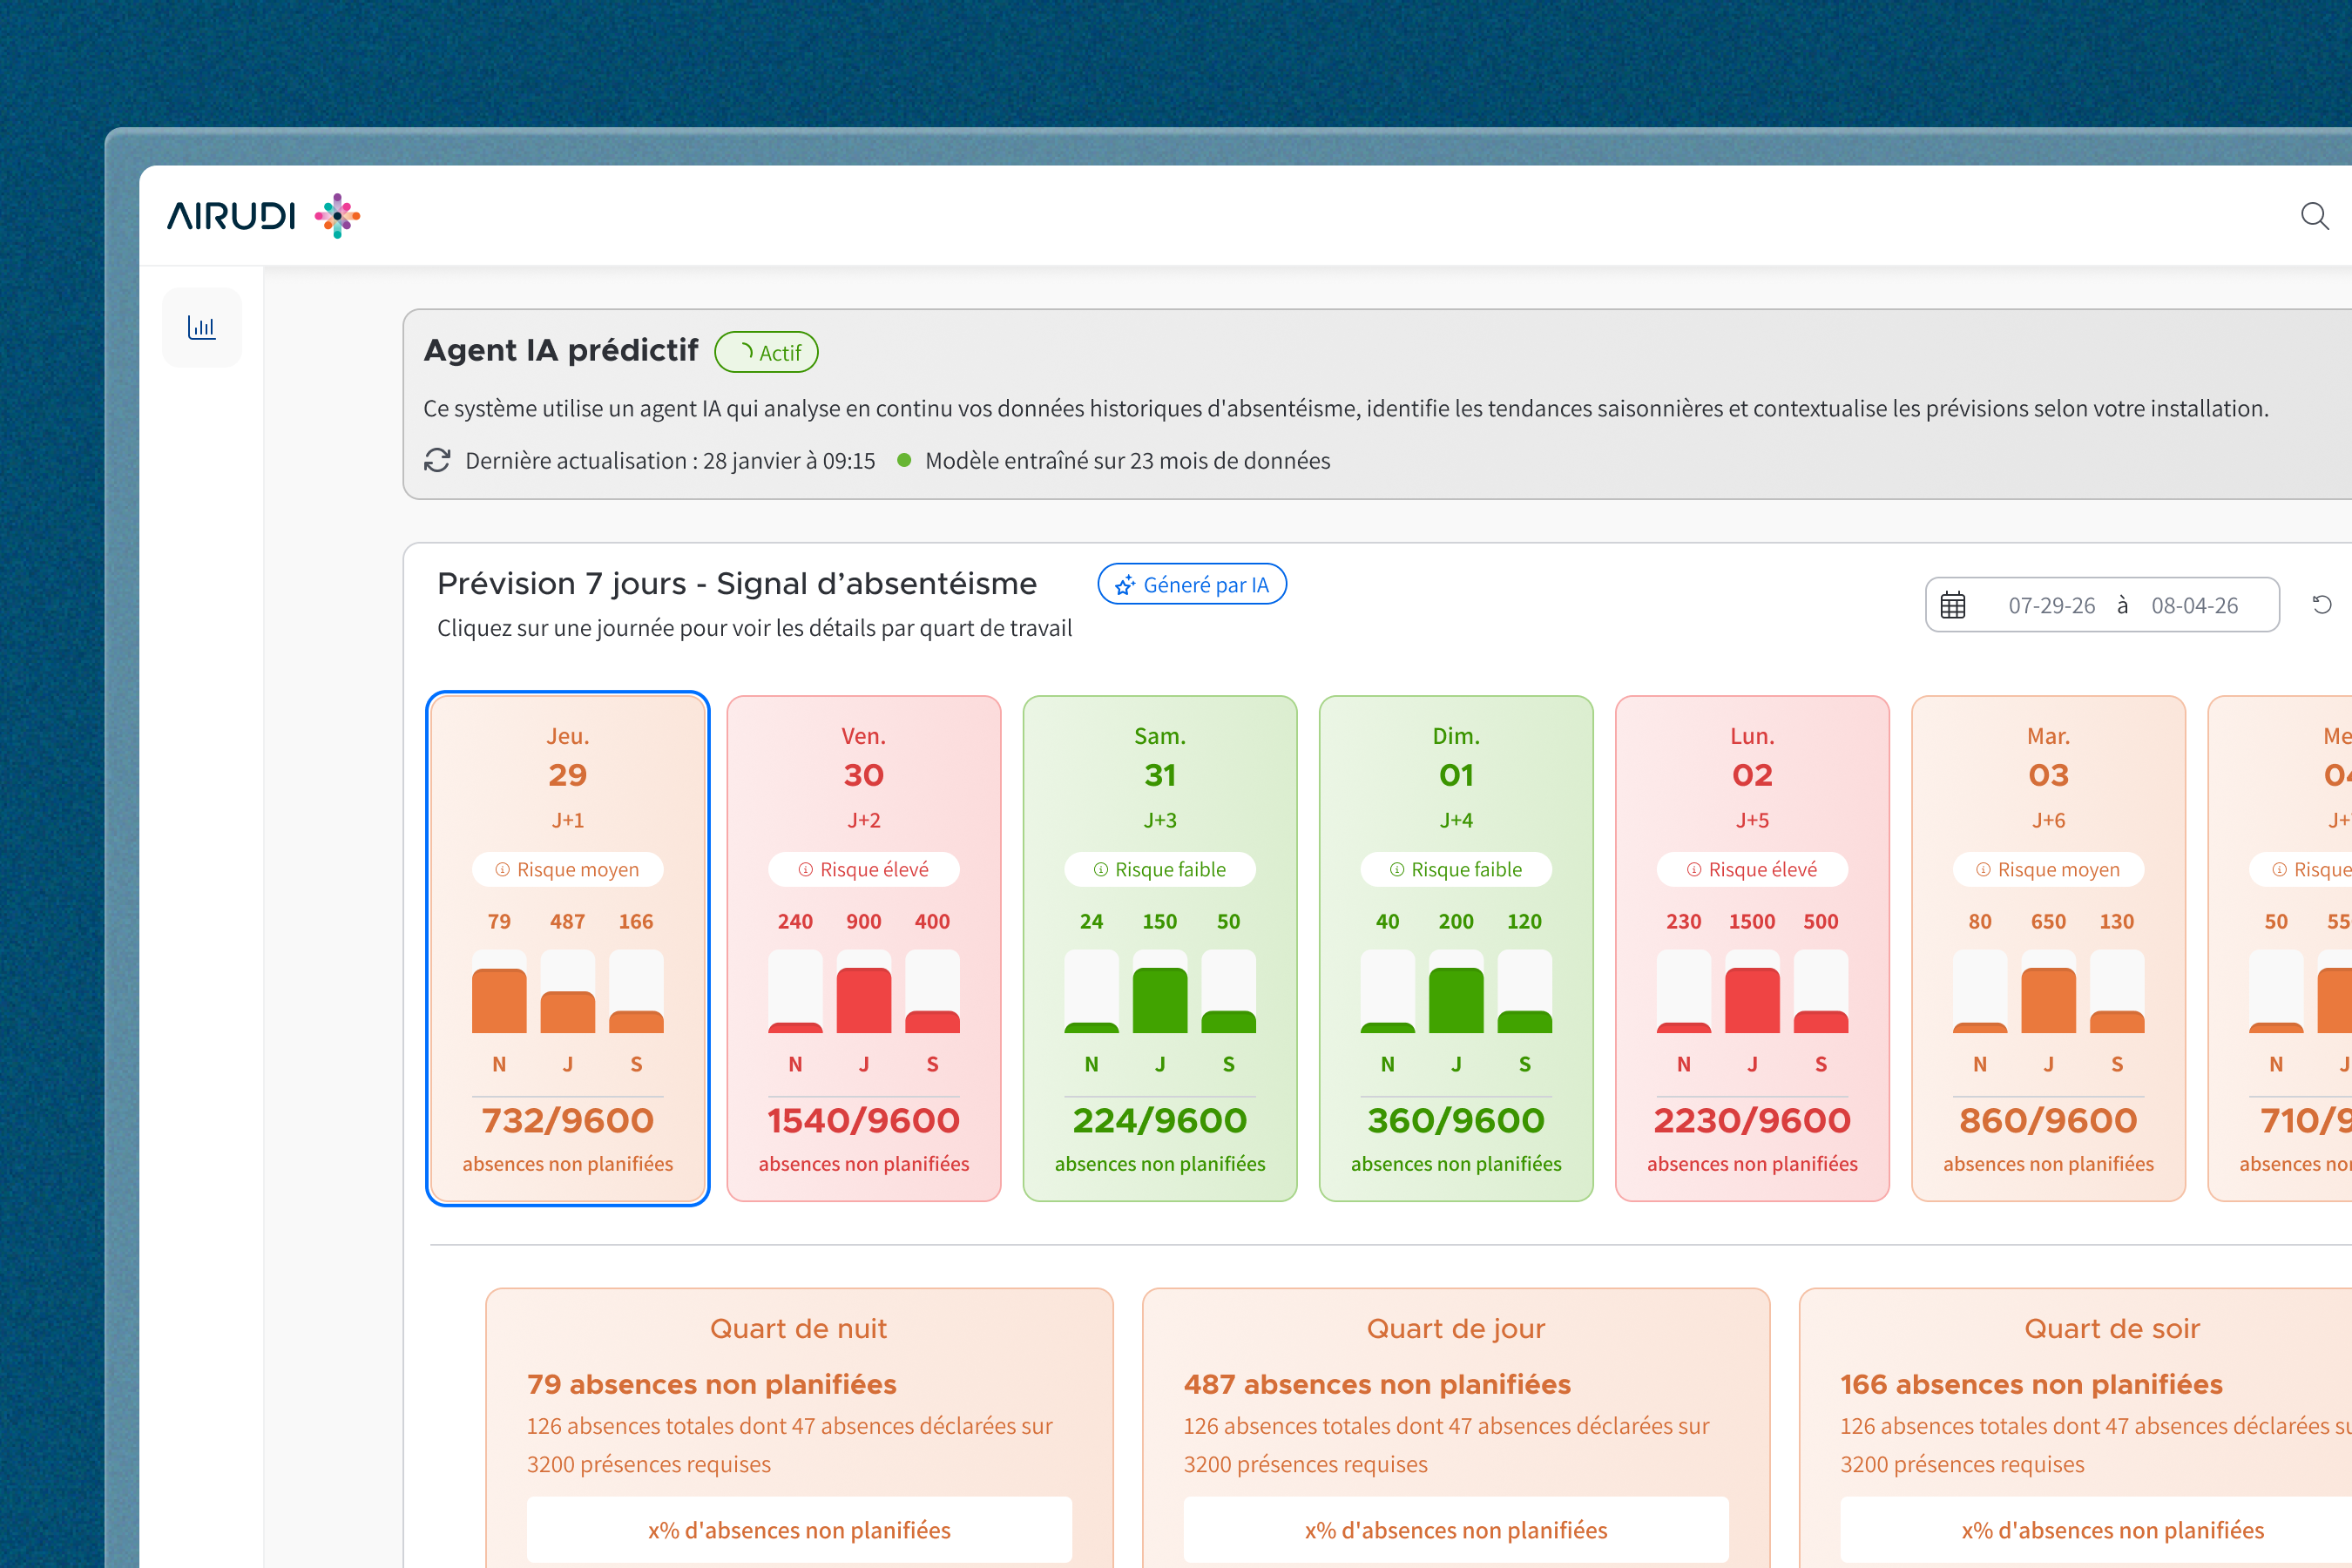Click the AIRUDI logo

tap(263, 215)
